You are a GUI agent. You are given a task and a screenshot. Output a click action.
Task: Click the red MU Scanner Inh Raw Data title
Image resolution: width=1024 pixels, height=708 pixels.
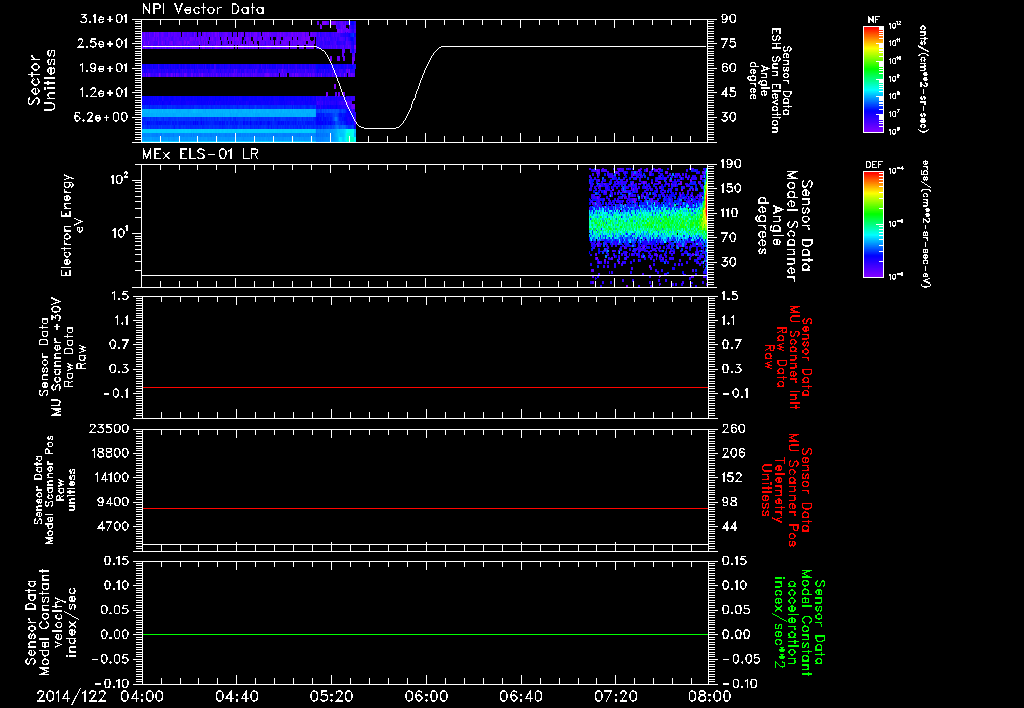[x=788, y=357]
